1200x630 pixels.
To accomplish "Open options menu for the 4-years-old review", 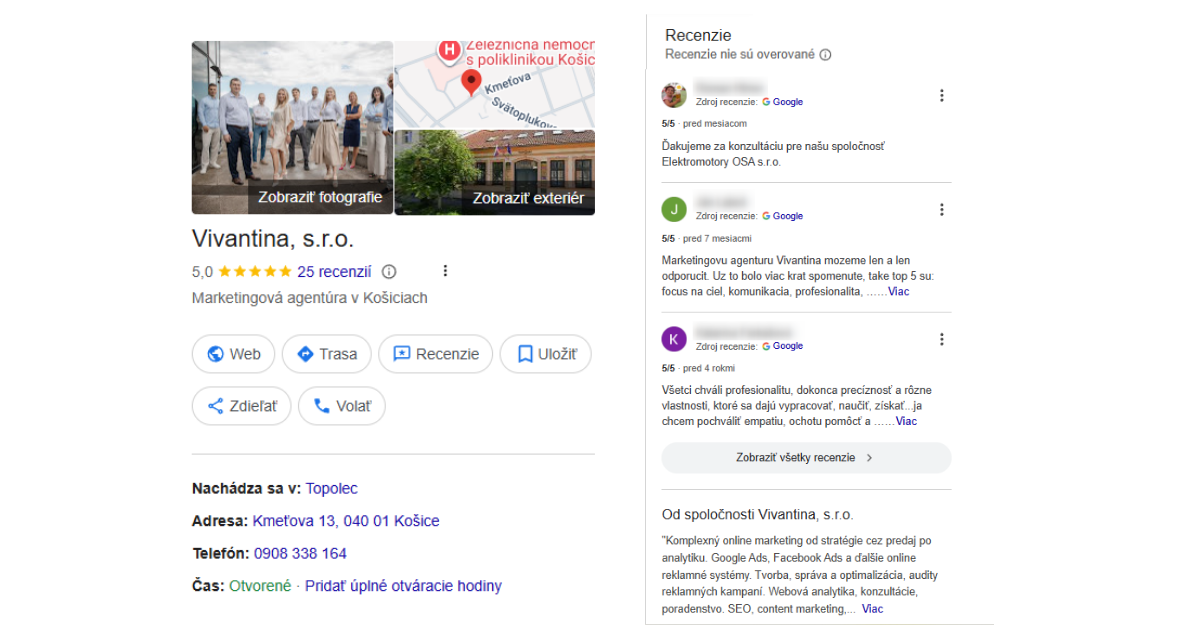I will 941,340.
